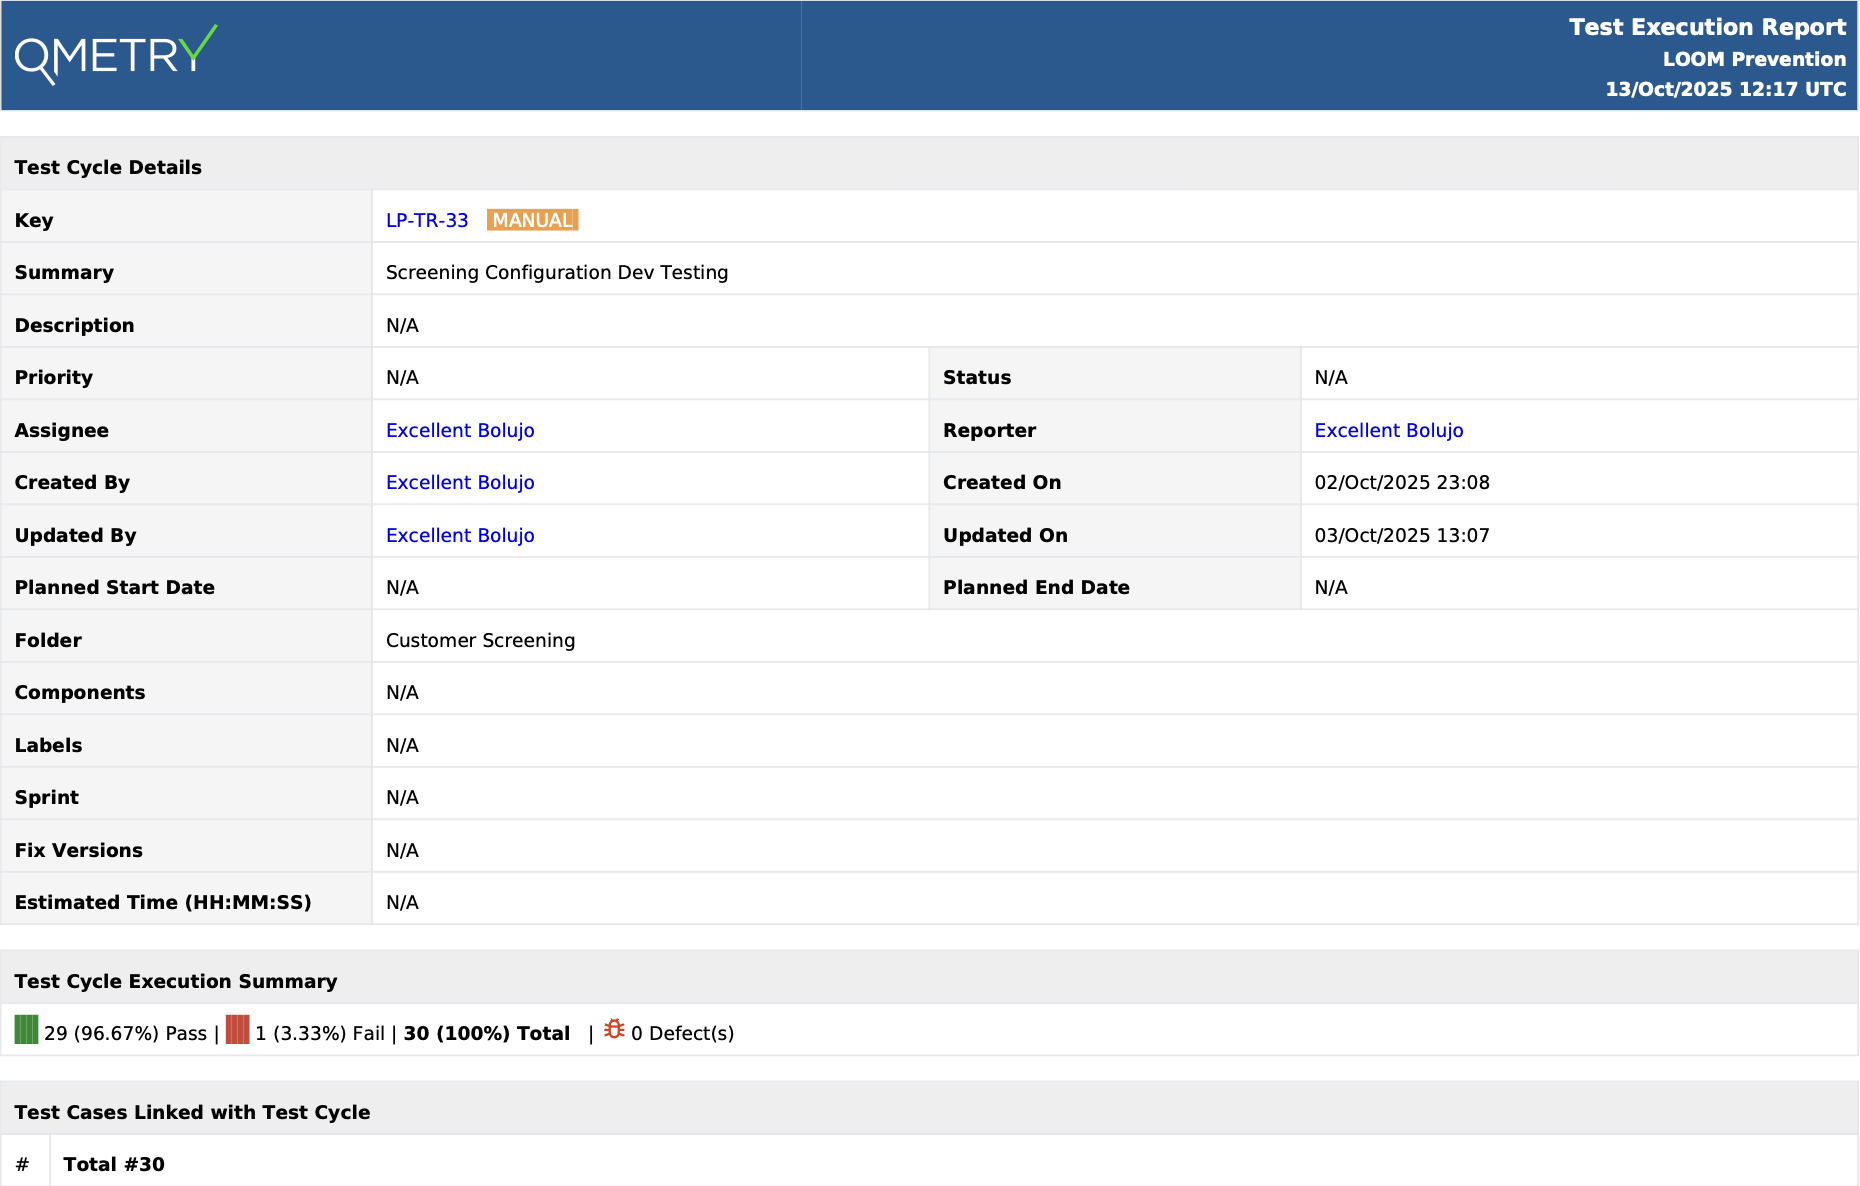Click the red Fail status bar icon
The width and height of the screenshot is (1860, 1186).
[x=237, y=1030]
